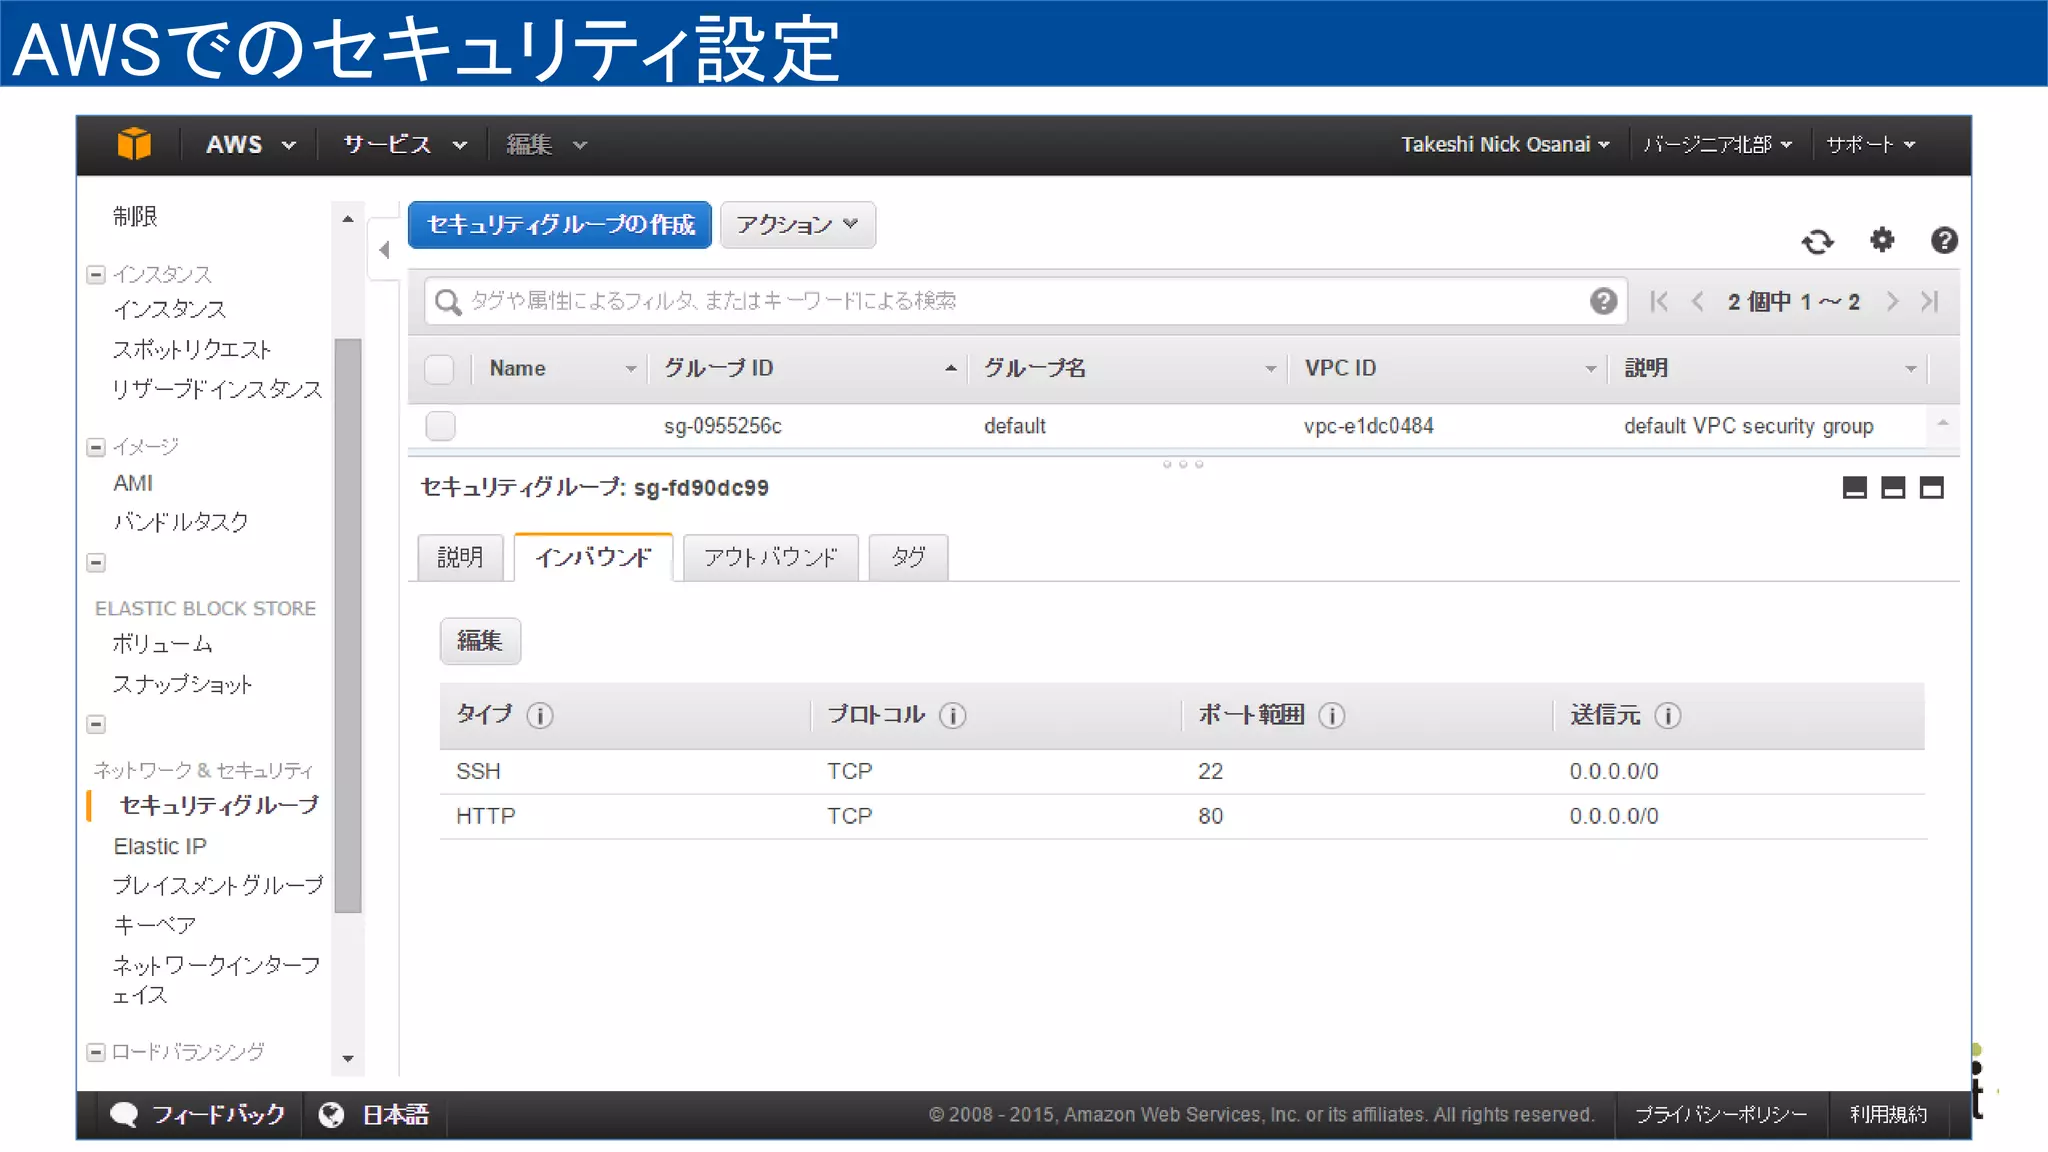Open the 説明 column dropdown arrow
This screenshot has height=1152, width=2048.
tap(1910, 369)
